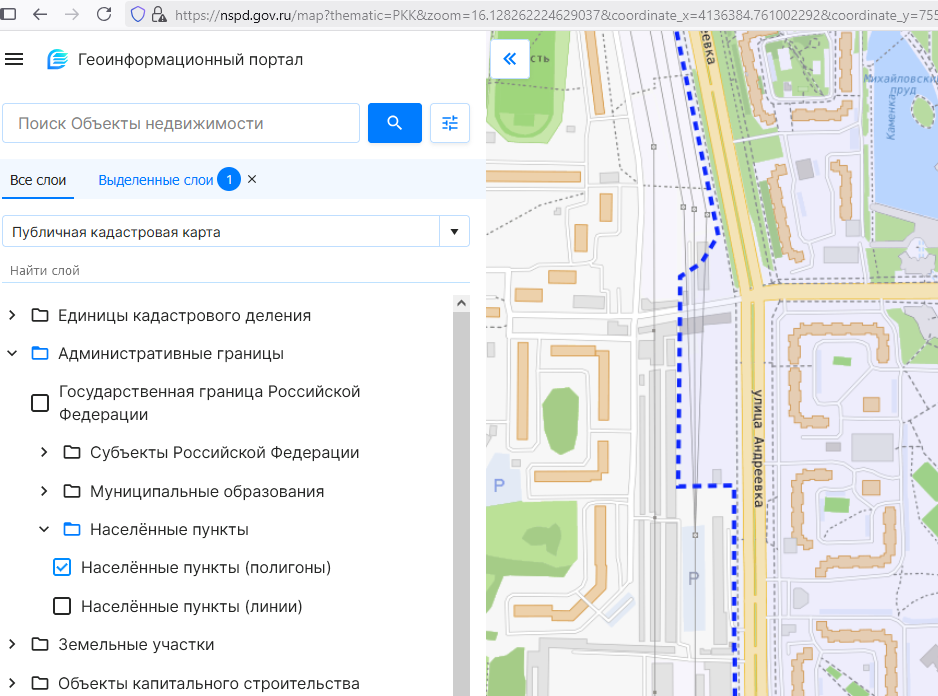Image resolution: width=938 pixels, height=696 pixels.
Task: Click the Геоинформационный портал logo icon
Action: point(58,60)
